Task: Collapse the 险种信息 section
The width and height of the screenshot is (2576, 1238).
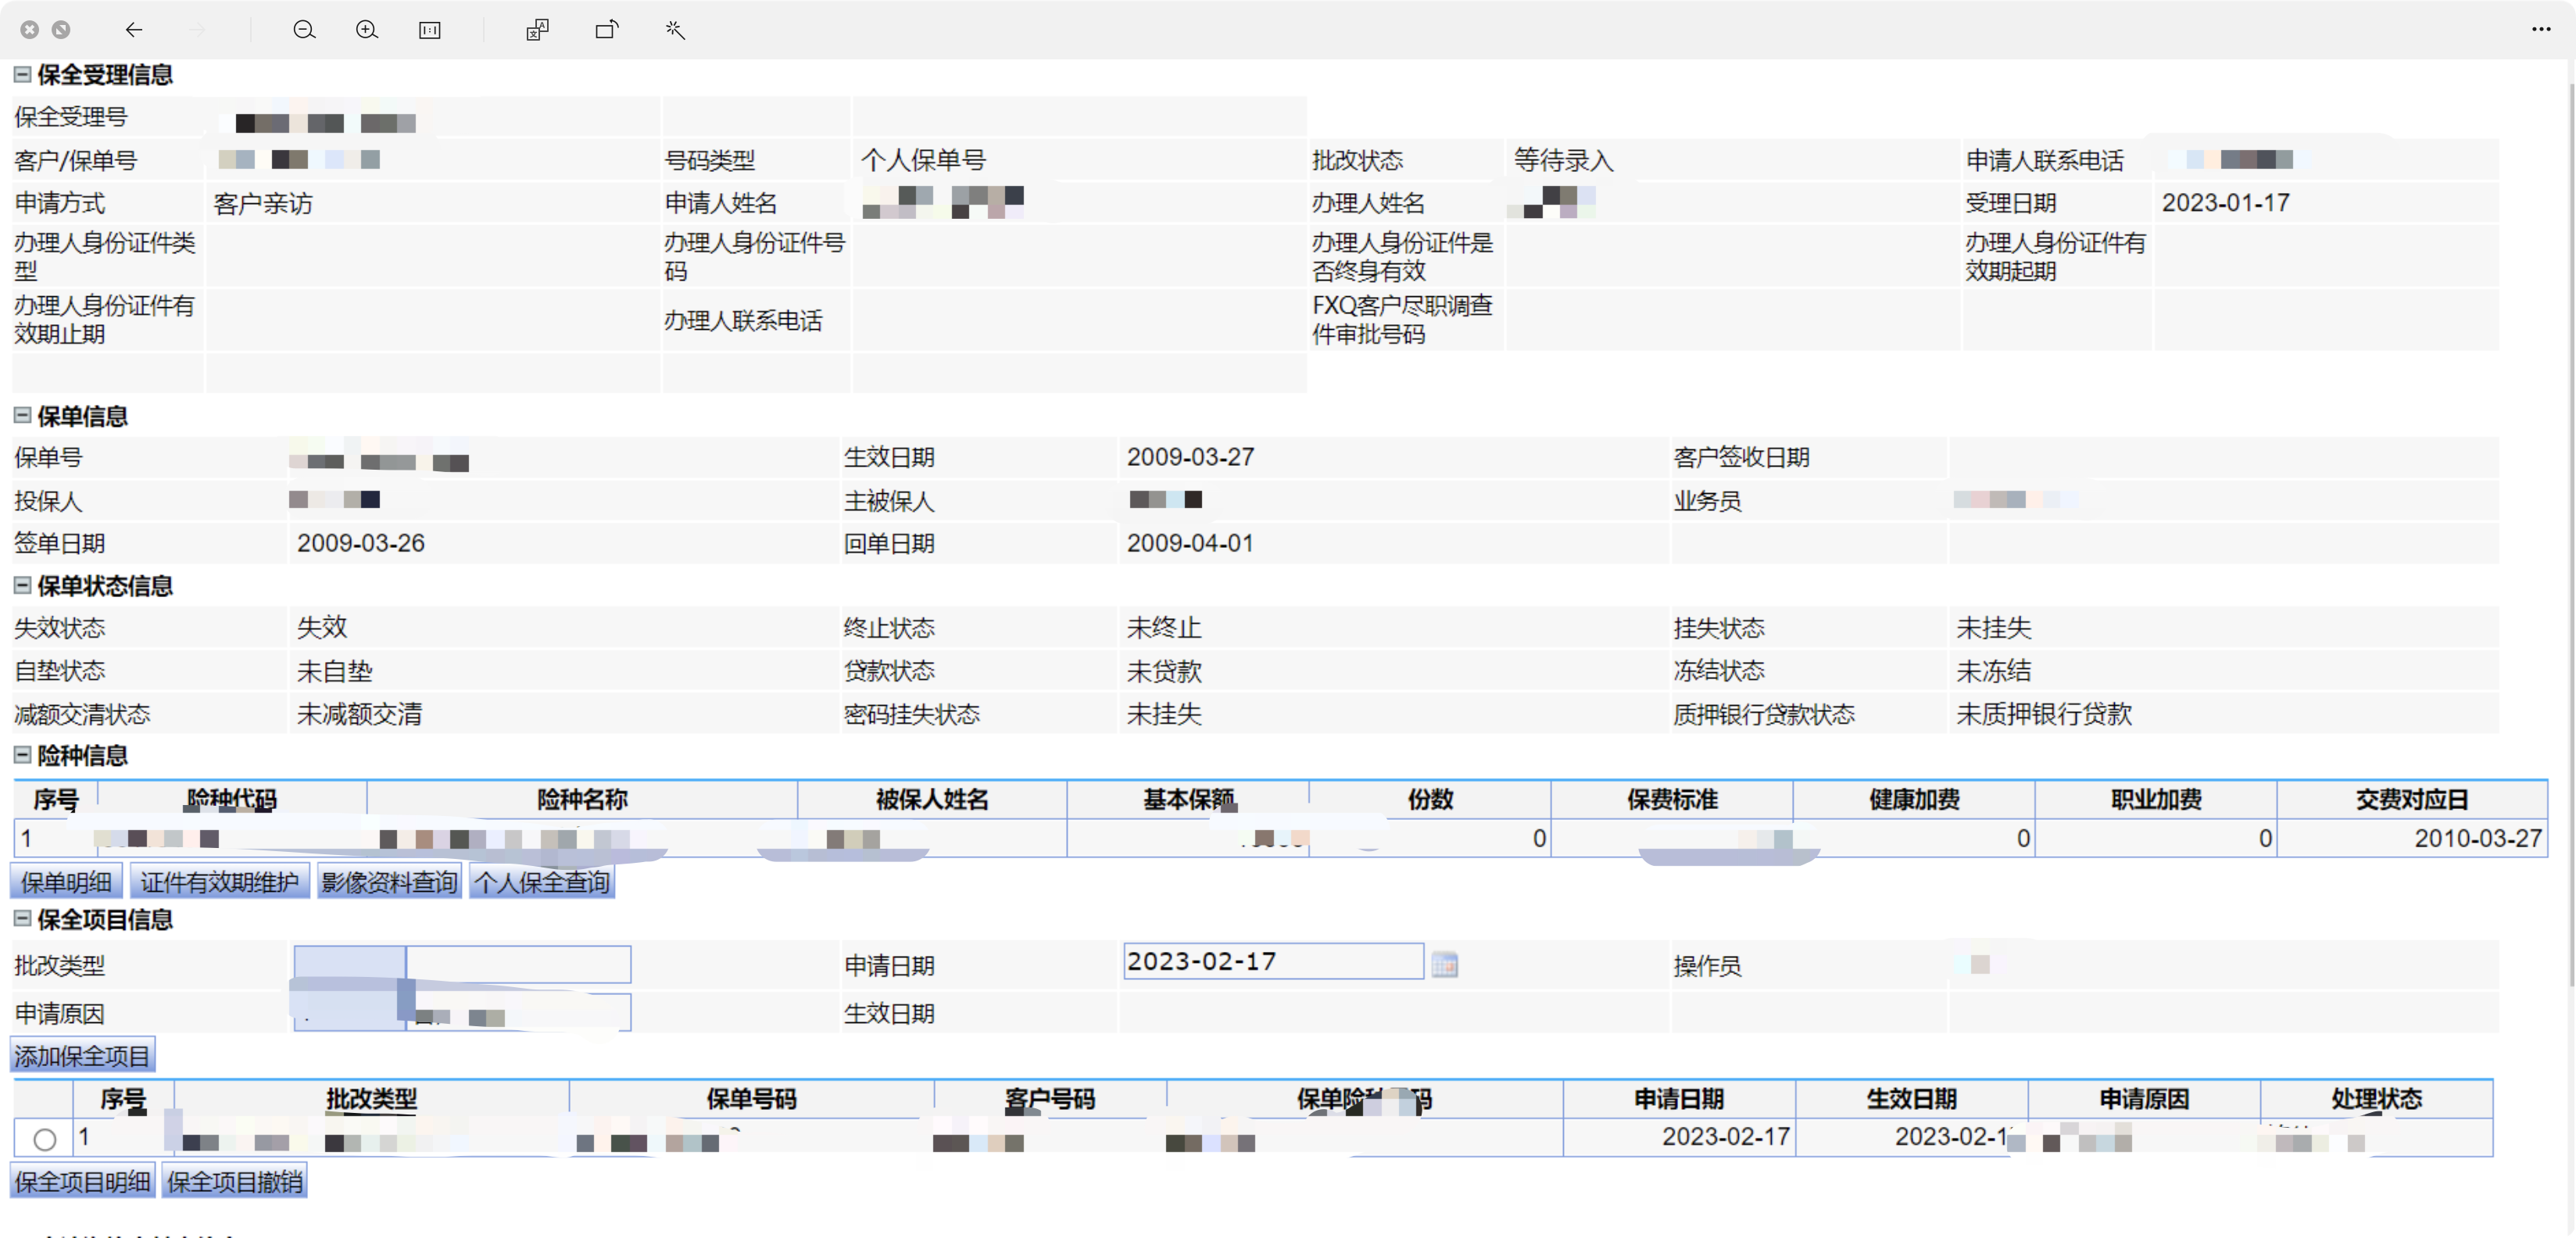Action: [x=22, y=755]
